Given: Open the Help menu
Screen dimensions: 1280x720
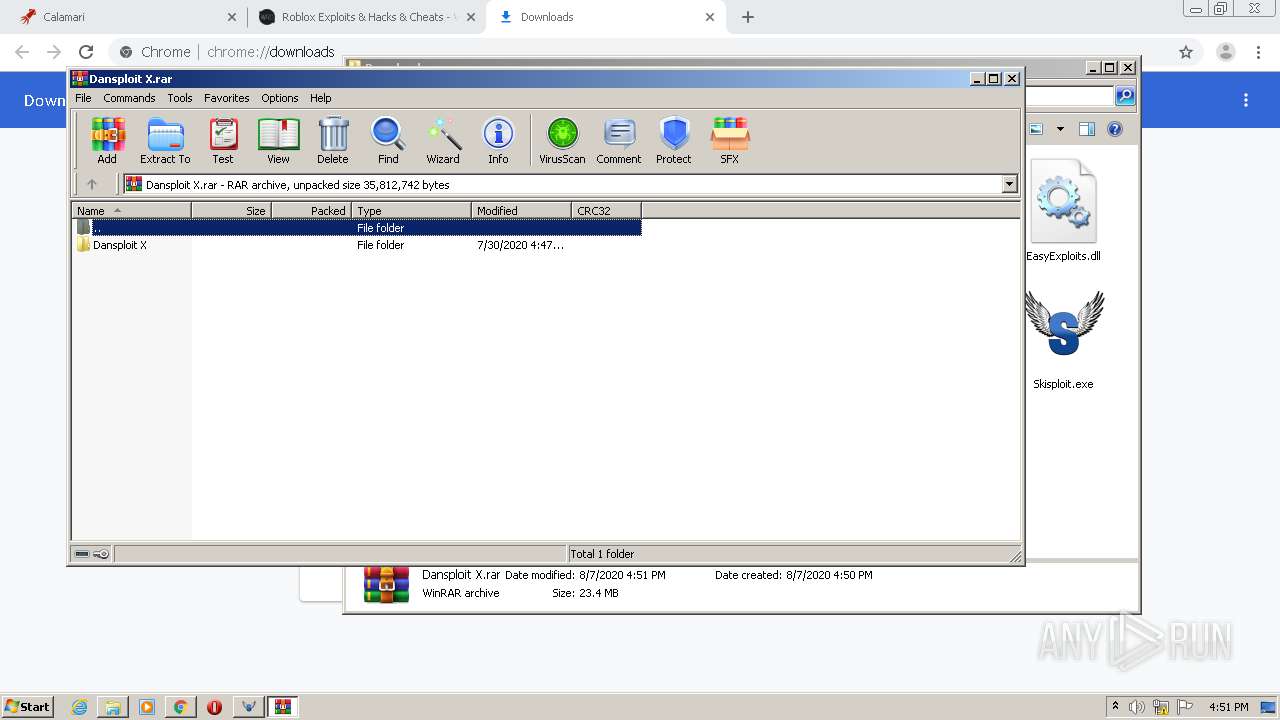Looking at the screenshot, I should [x=320, y=98].
